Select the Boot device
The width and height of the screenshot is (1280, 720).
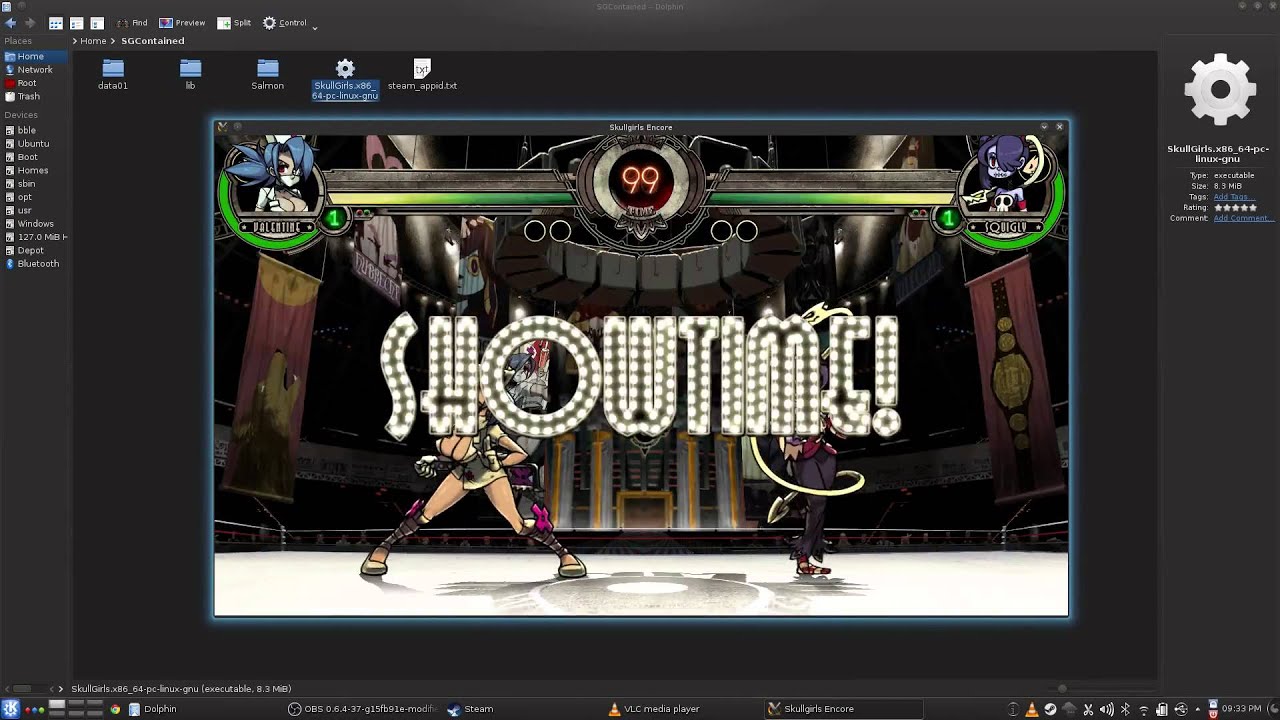(x=35, y=157)
